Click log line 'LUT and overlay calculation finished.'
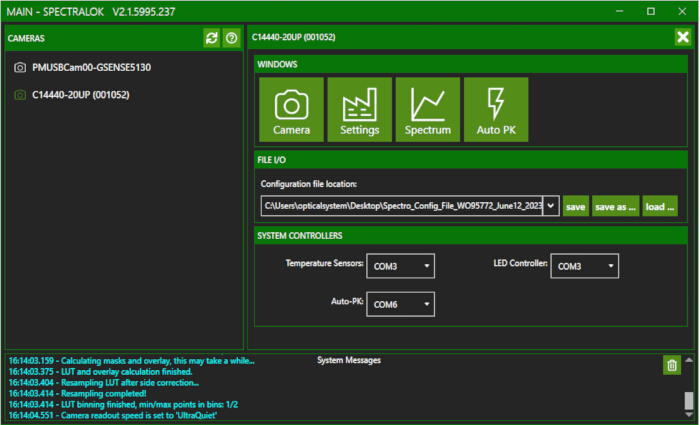 (100, 371)
